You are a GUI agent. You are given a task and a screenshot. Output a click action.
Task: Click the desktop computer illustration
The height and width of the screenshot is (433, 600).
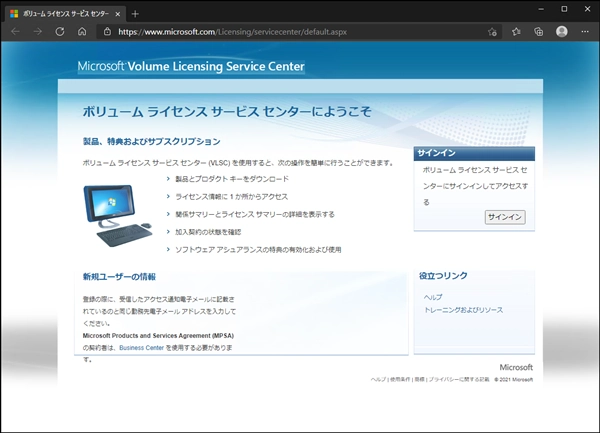tap(117, 215)
